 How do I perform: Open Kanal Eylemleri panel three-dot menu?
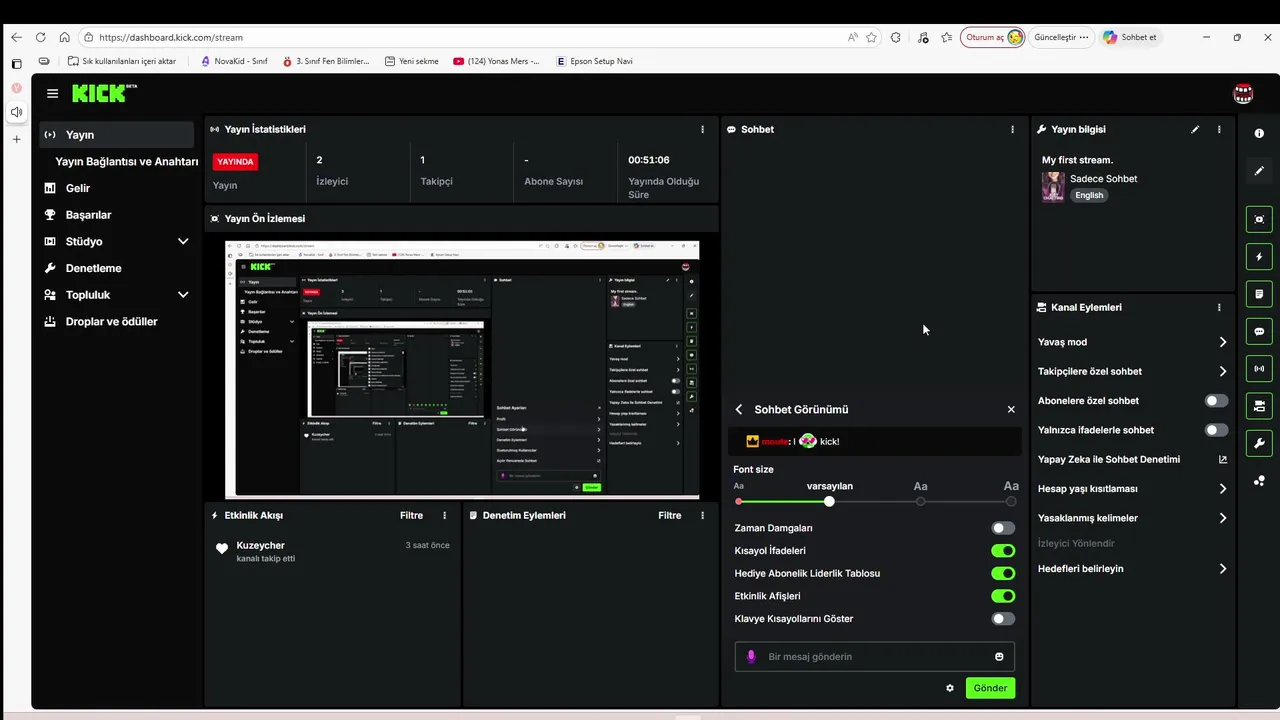pyautogui.click(x=1219, y=307)
